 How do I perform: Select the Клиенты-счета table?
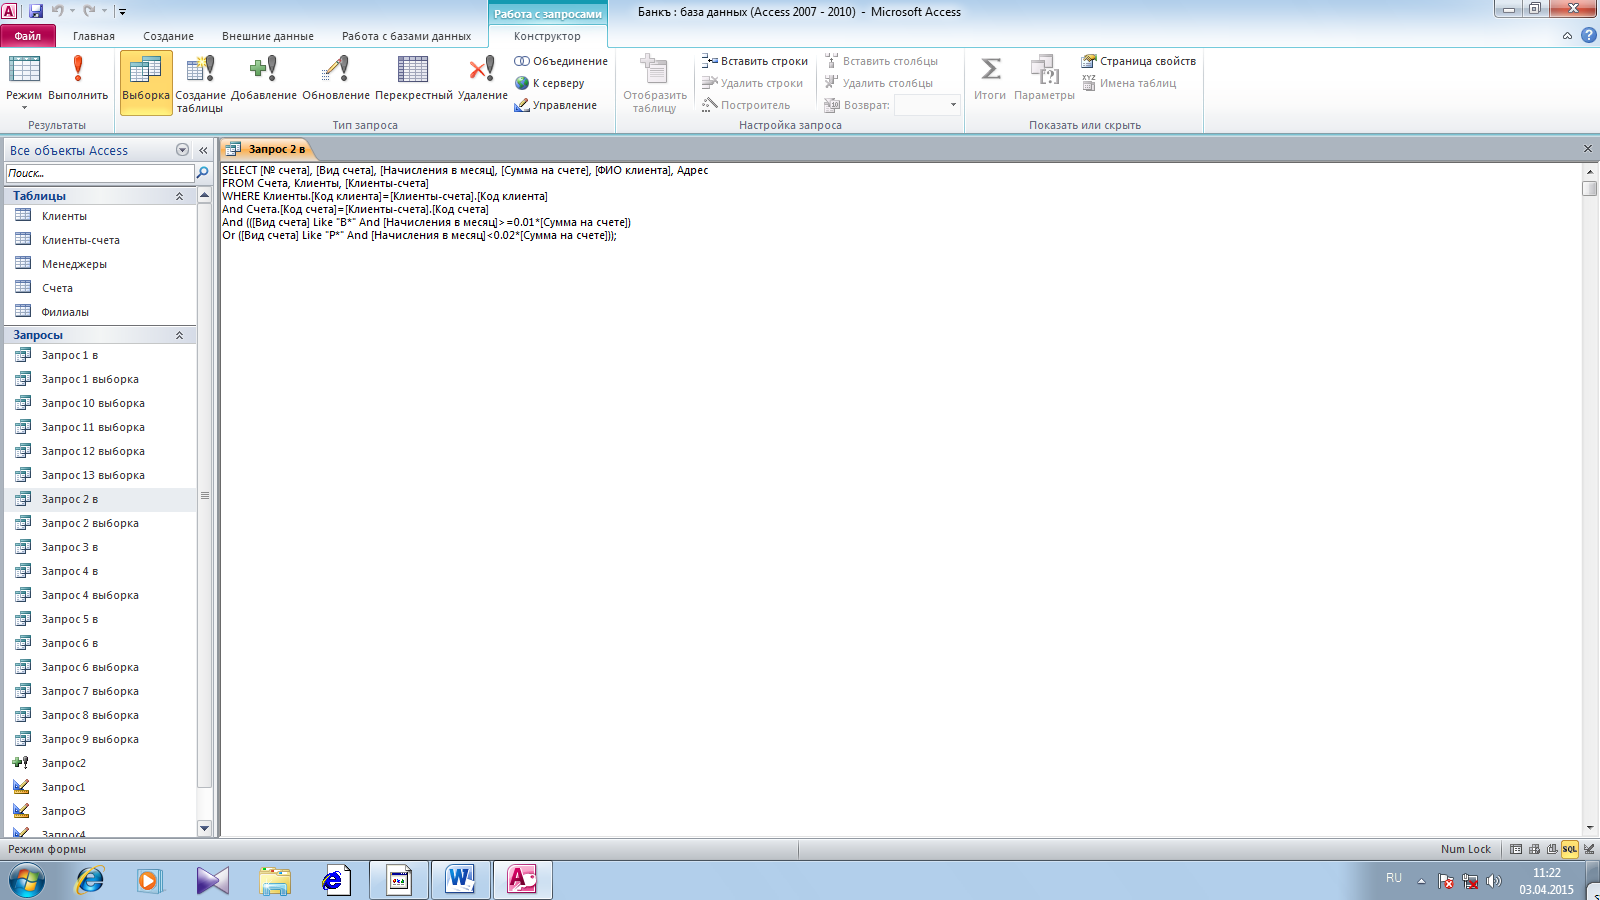pyautogui.click(x=100, y=240)
